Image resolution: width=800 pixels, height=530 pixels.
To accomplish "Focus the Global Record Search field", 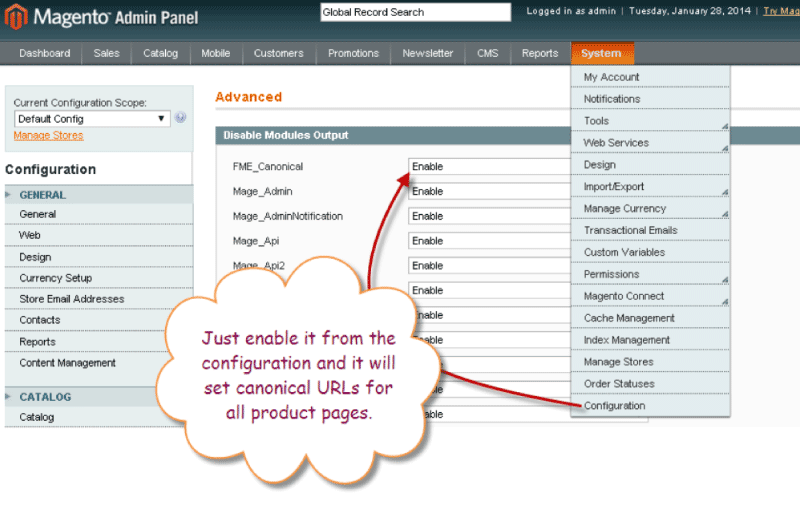I will pyautogui.click(x=415, y=12).
